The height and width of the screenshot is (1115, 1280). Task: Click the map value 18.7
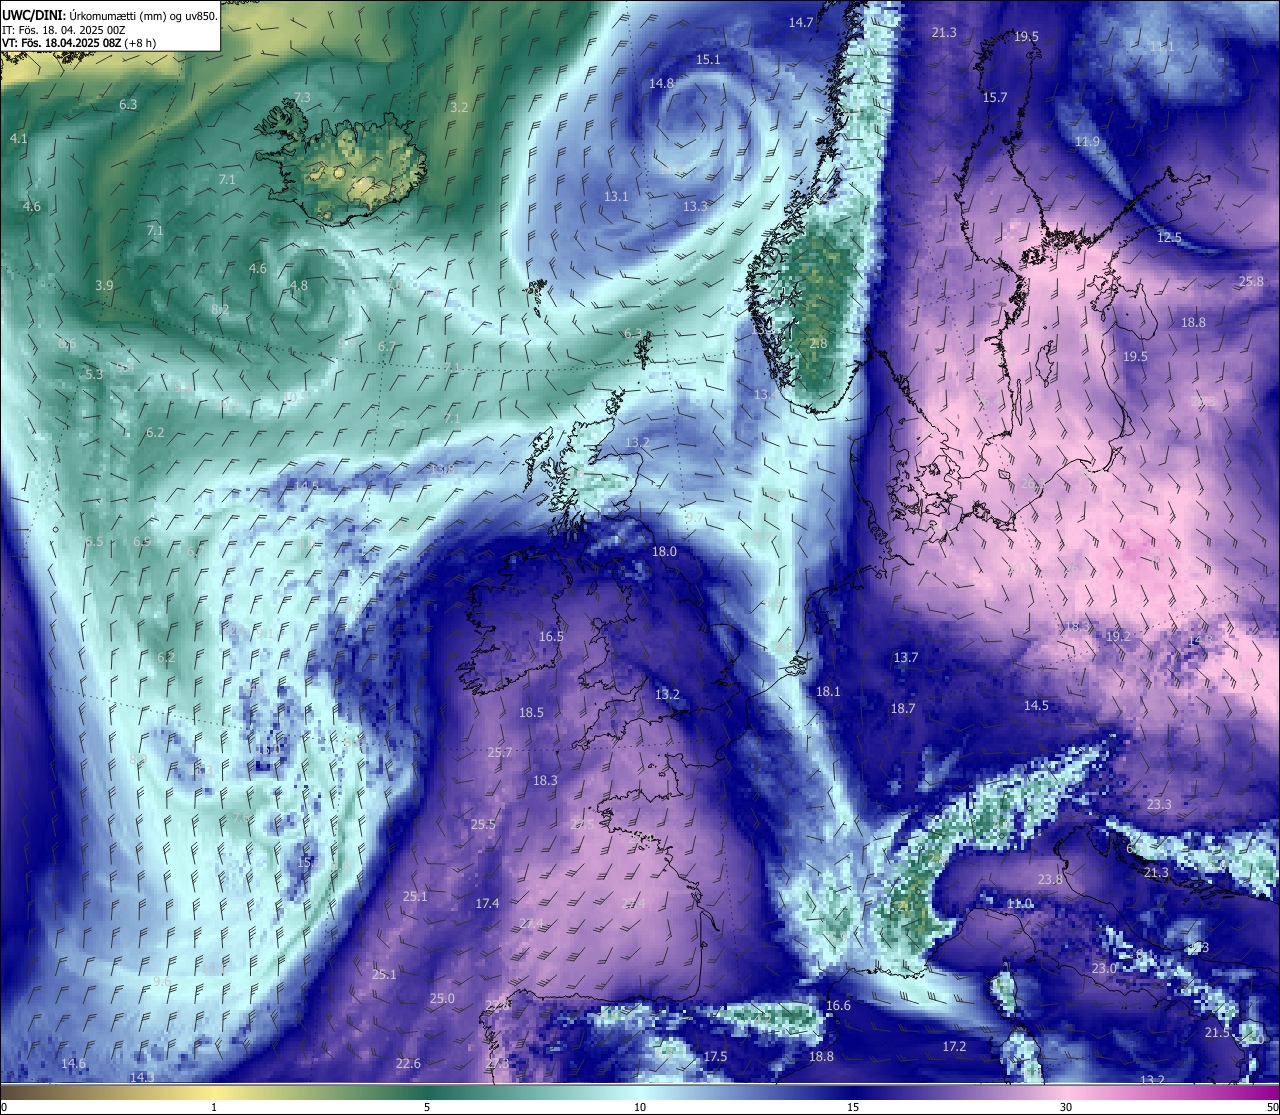click(903, 709)
